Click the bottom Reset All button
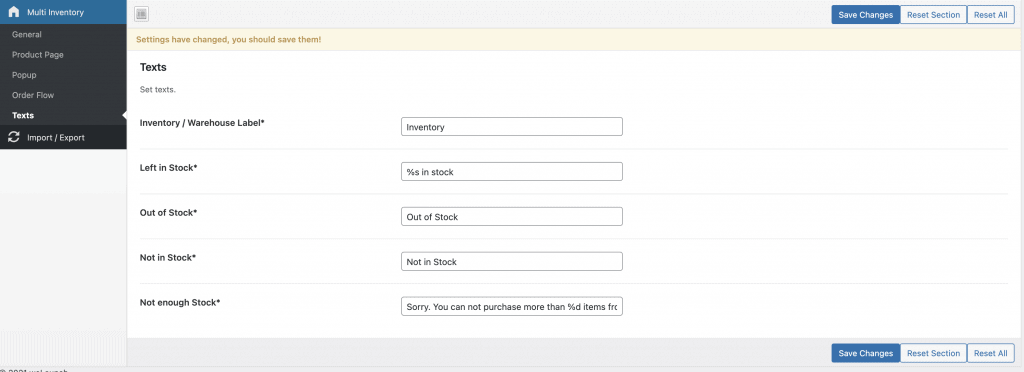This screenshot has width=1024, height=372. (x=991, y=353)
